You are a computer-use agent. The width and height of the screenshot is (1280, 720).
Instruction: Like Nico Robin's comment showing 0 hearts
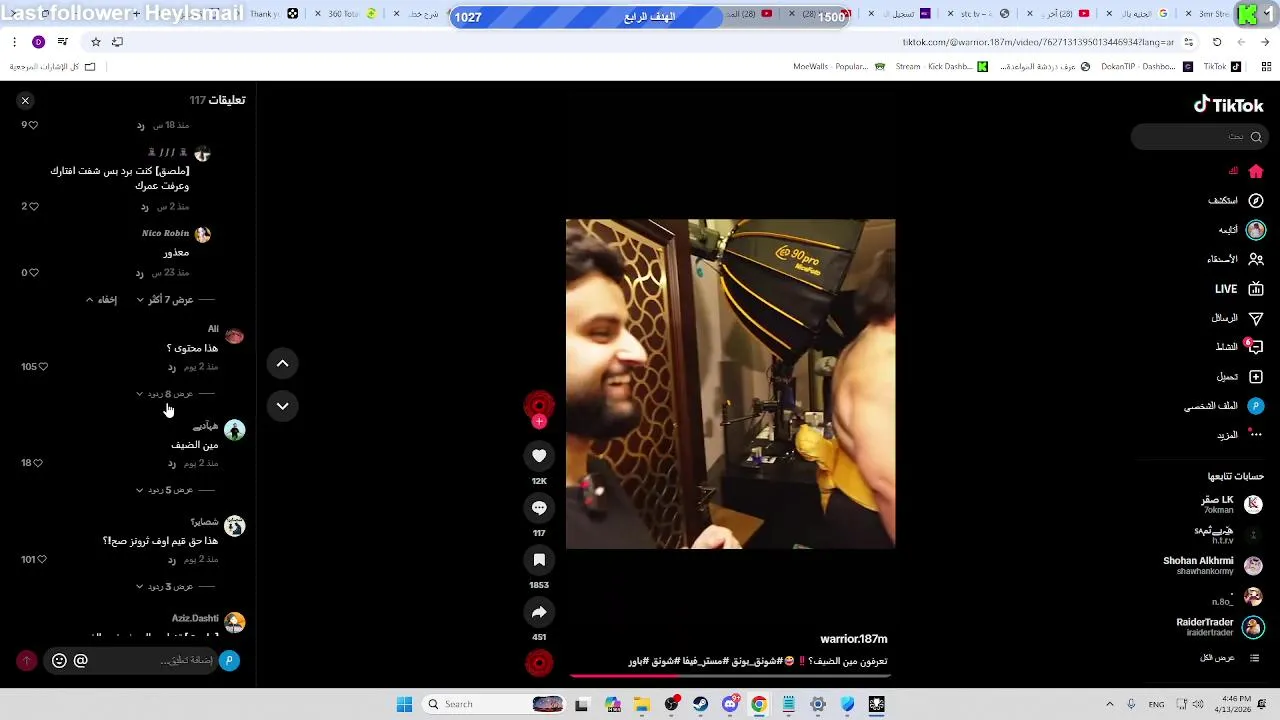(x=33, y=272)
